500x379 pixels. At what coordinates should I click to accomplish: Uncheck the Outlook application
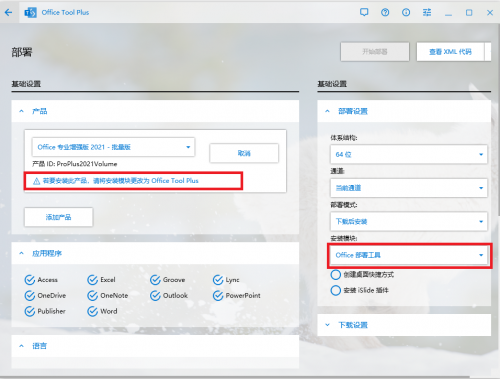pyautogui.click(x=155, y=295)
